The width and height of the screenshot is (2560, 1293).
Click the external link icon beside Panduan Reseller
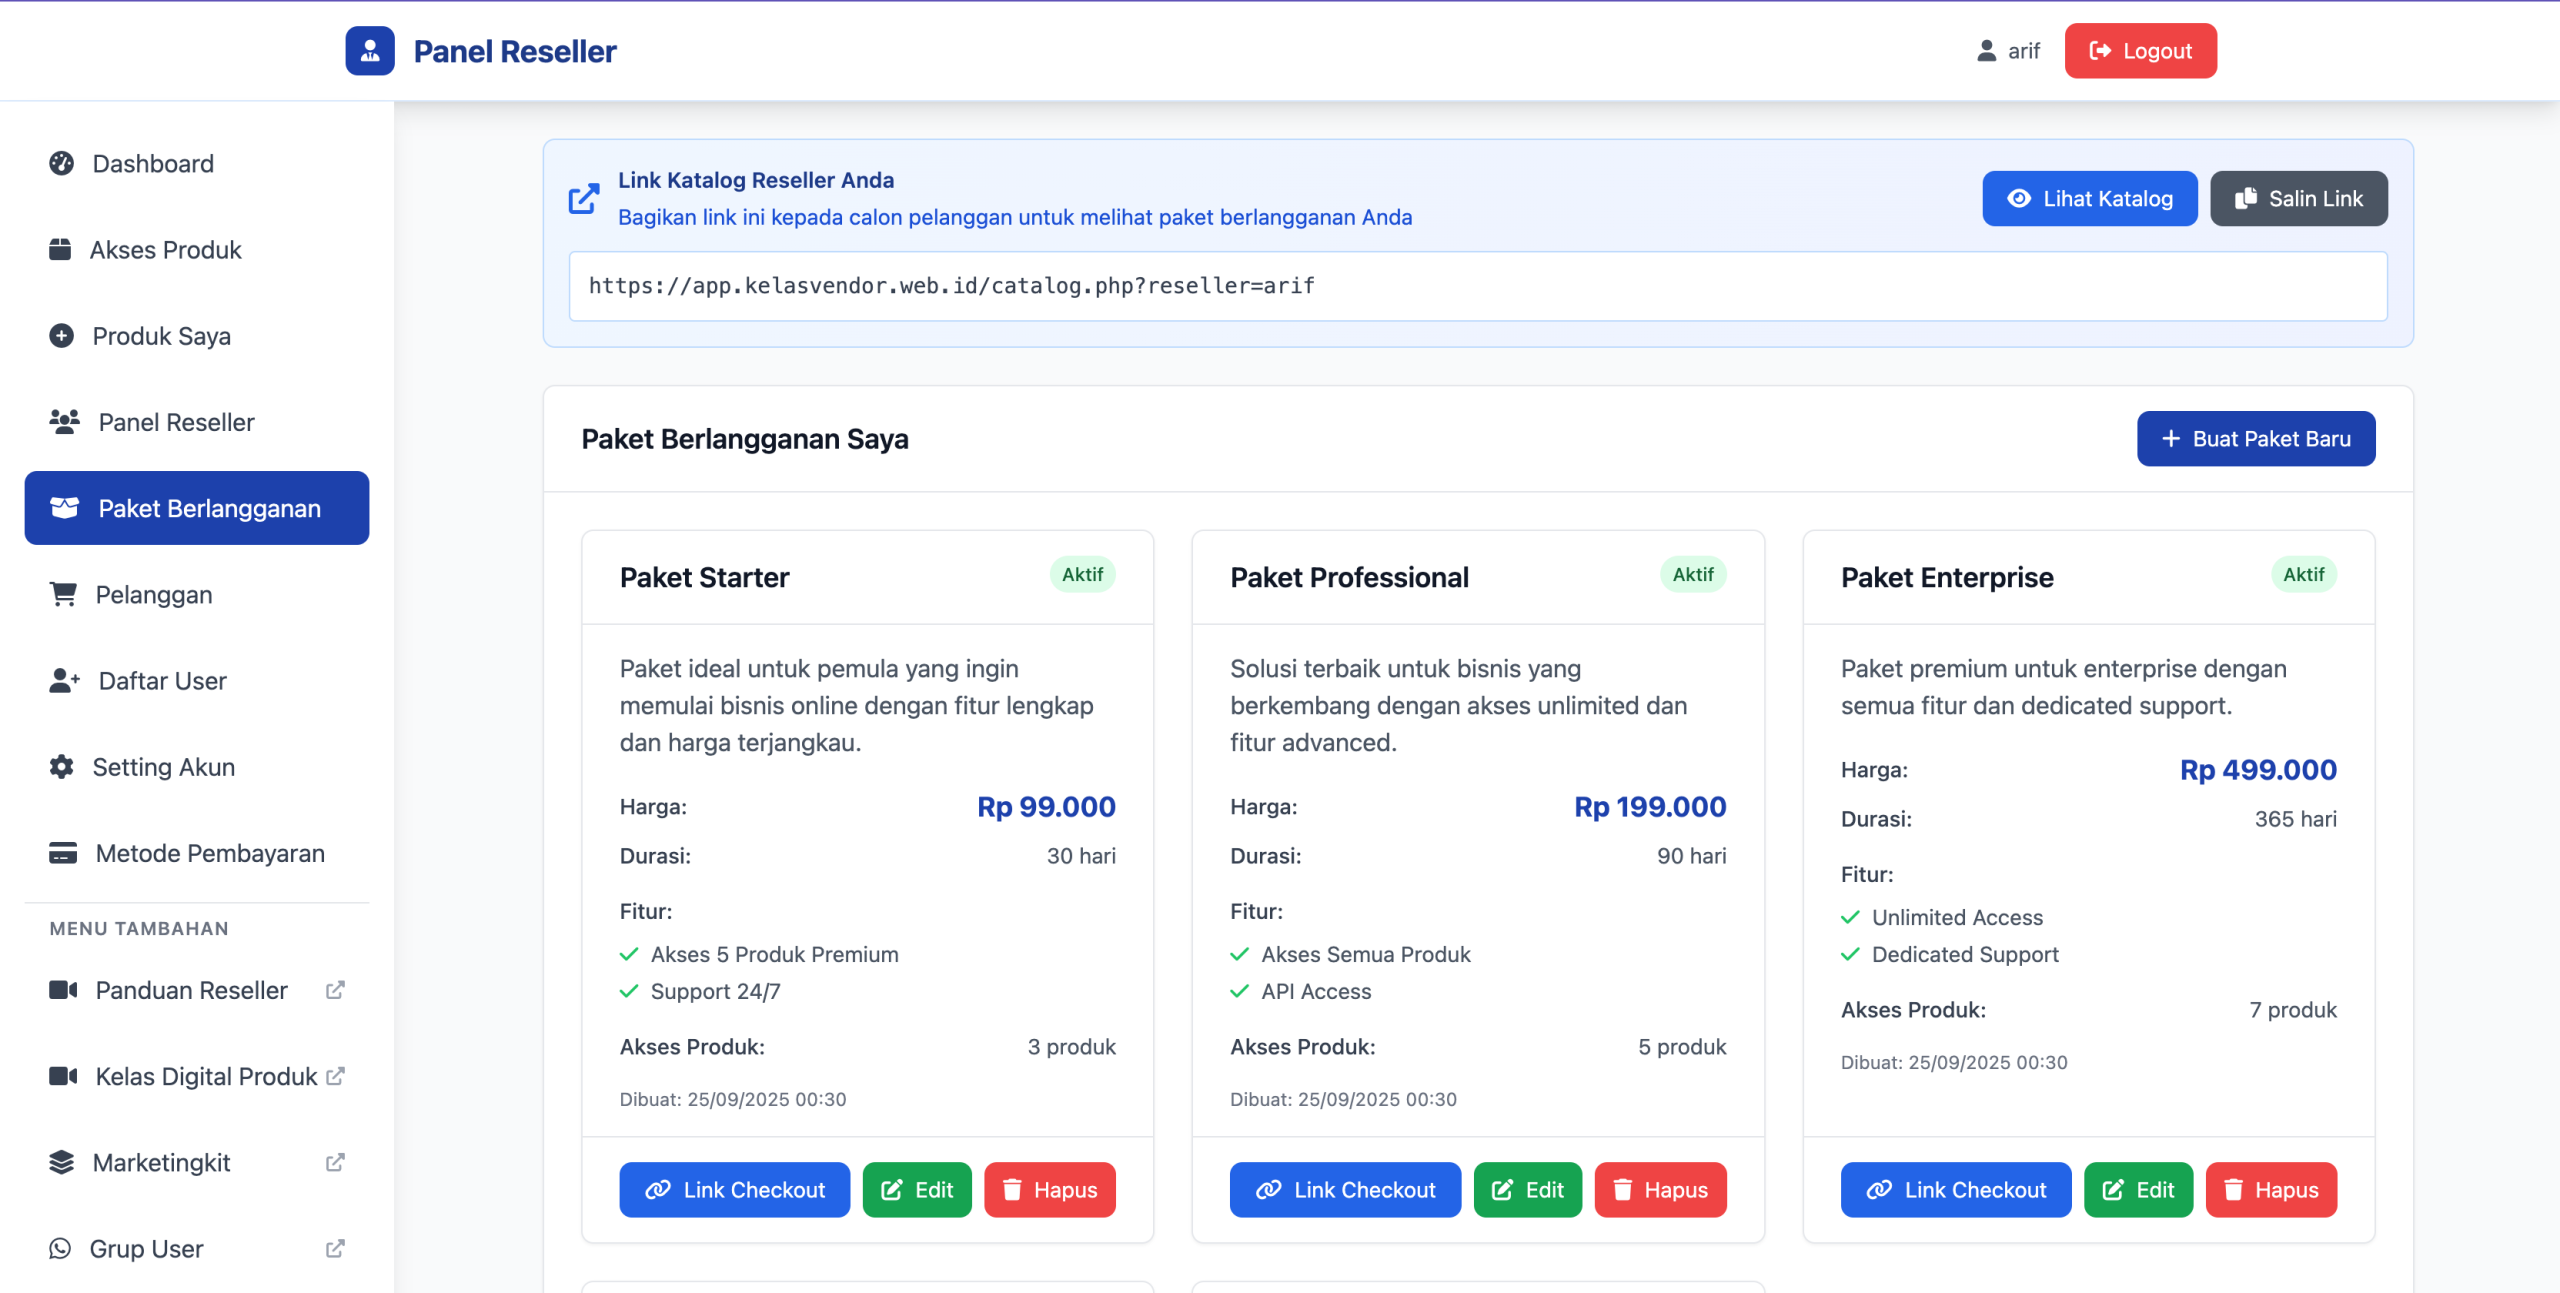click(335, 990)
